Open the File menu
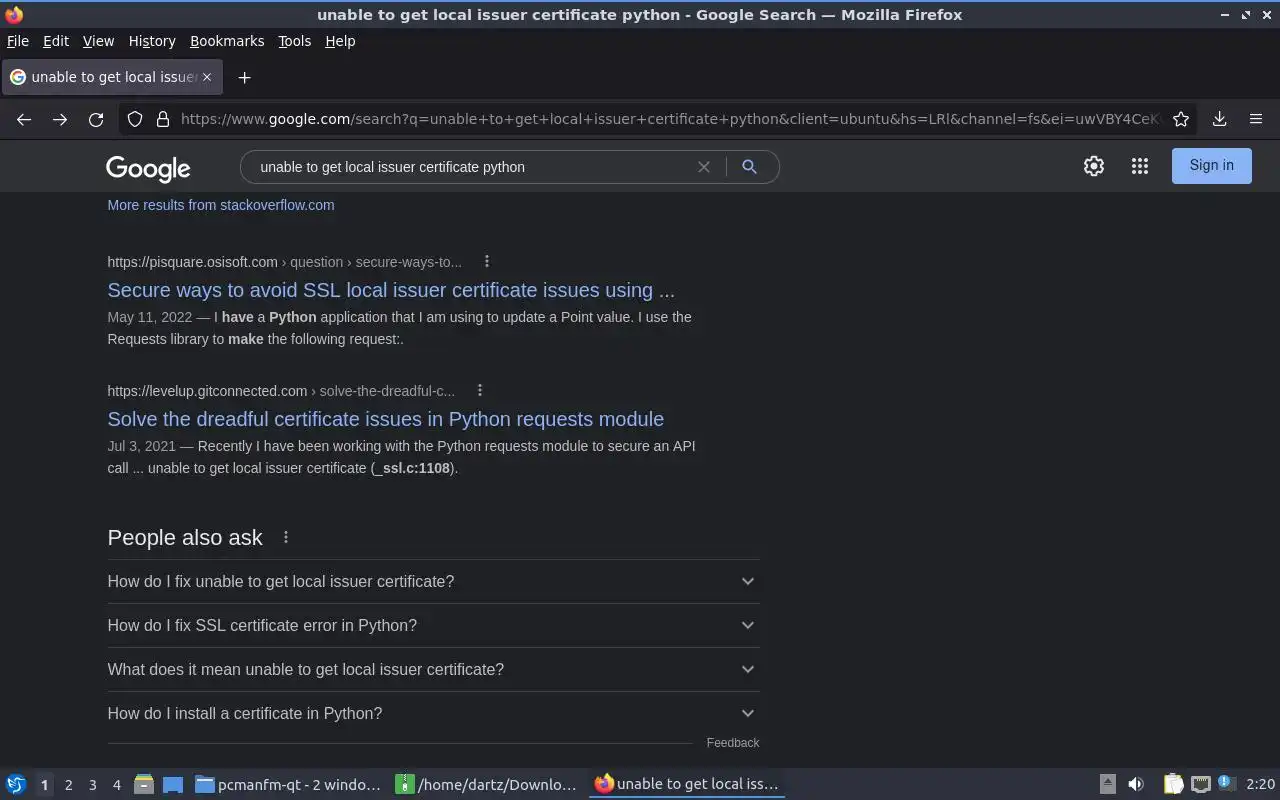This screenshot has height=800, width=1280. coord(18,41)
